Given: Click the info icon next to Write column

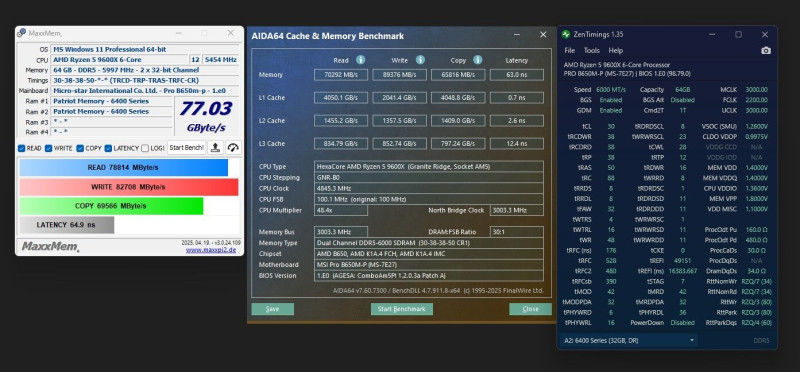Looking at the screenshot, I should [x=420, y=60].
